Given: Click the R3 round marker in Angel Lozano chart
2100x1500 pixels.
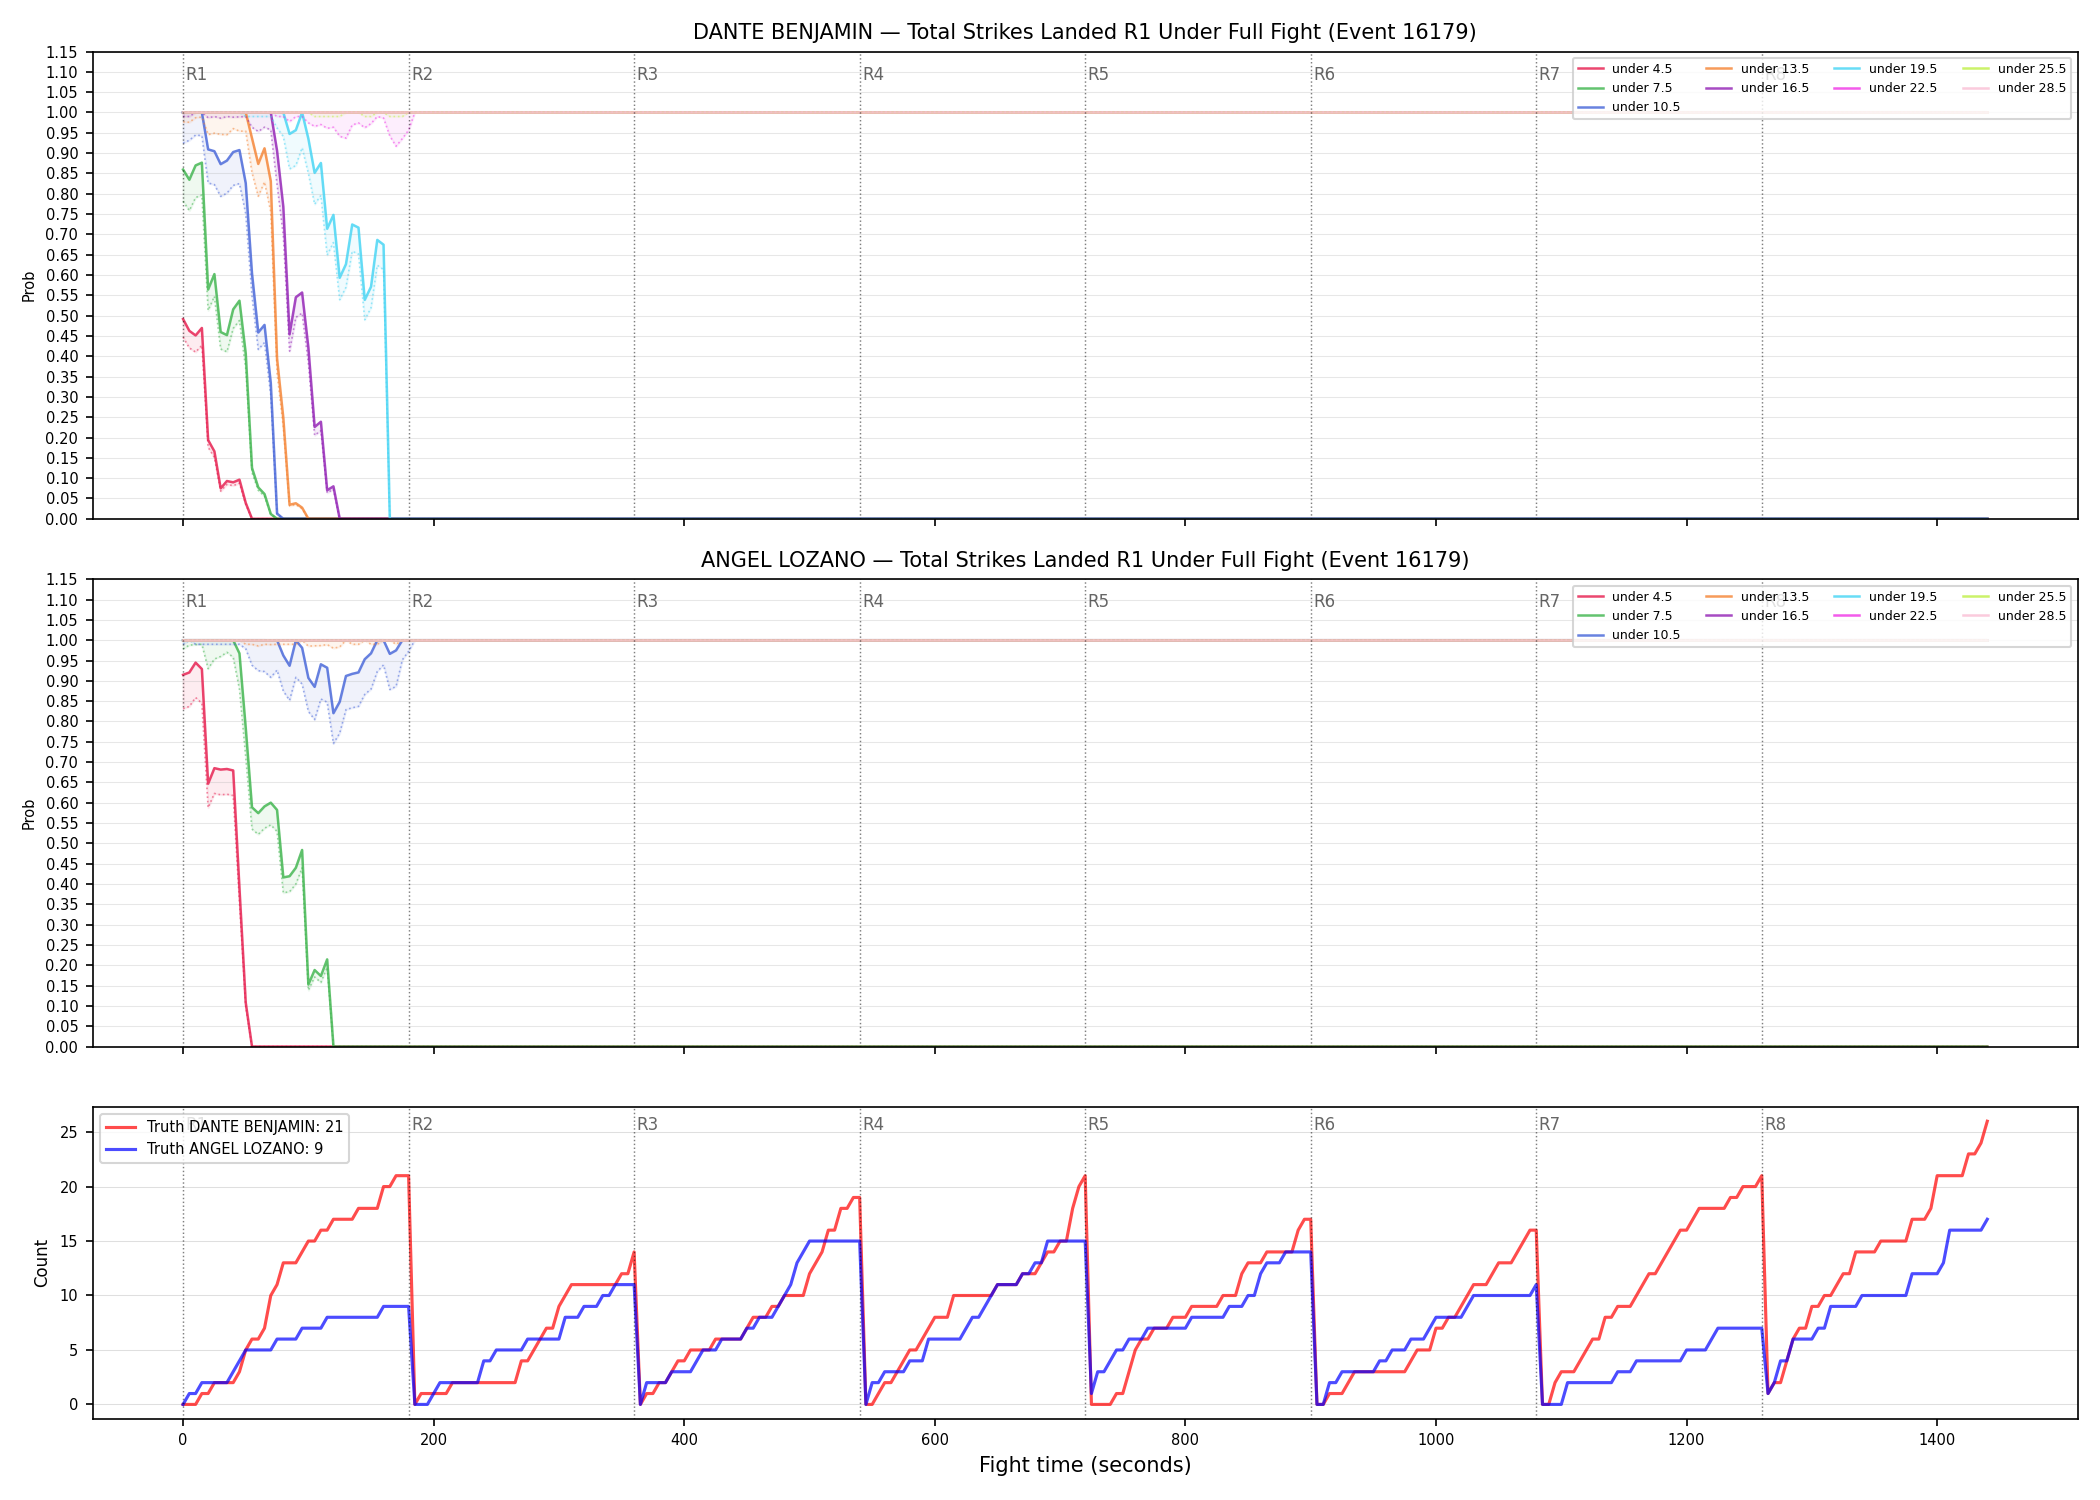Looking at the screenshot, I should coord(647,601).
